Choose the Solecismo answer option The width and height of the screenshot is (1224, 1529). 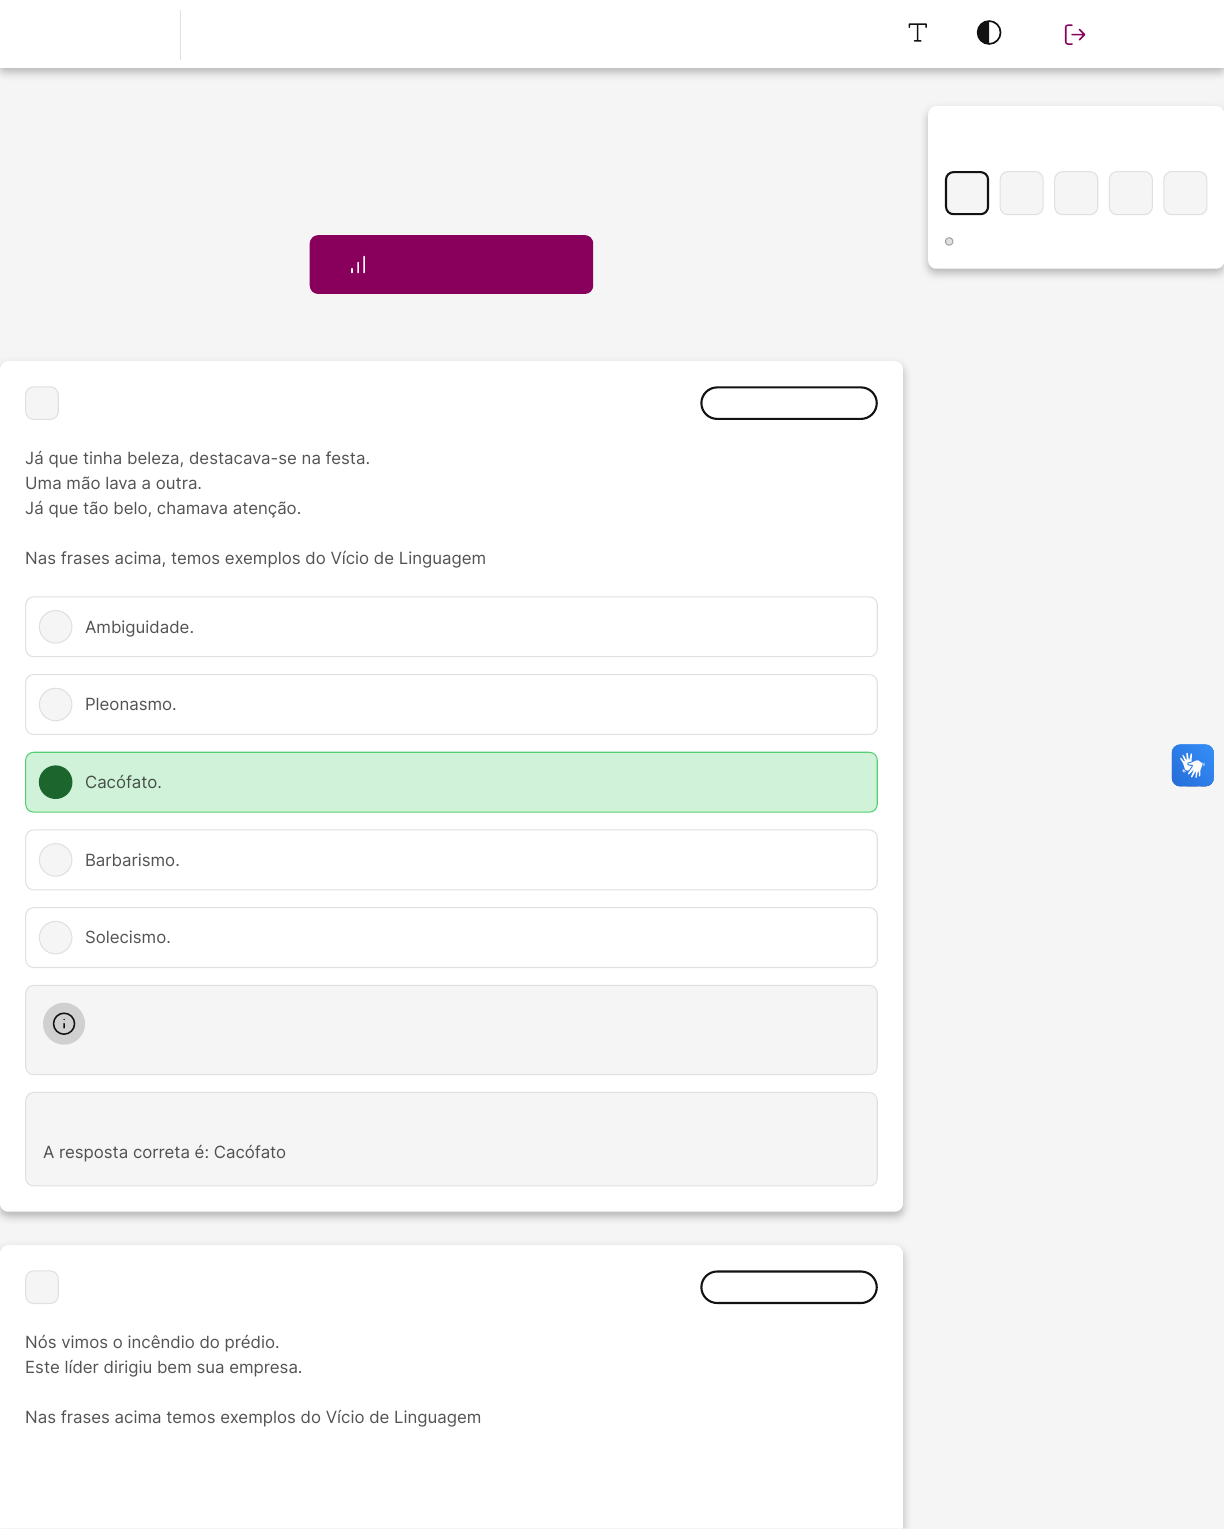click(x=56, y=938)
